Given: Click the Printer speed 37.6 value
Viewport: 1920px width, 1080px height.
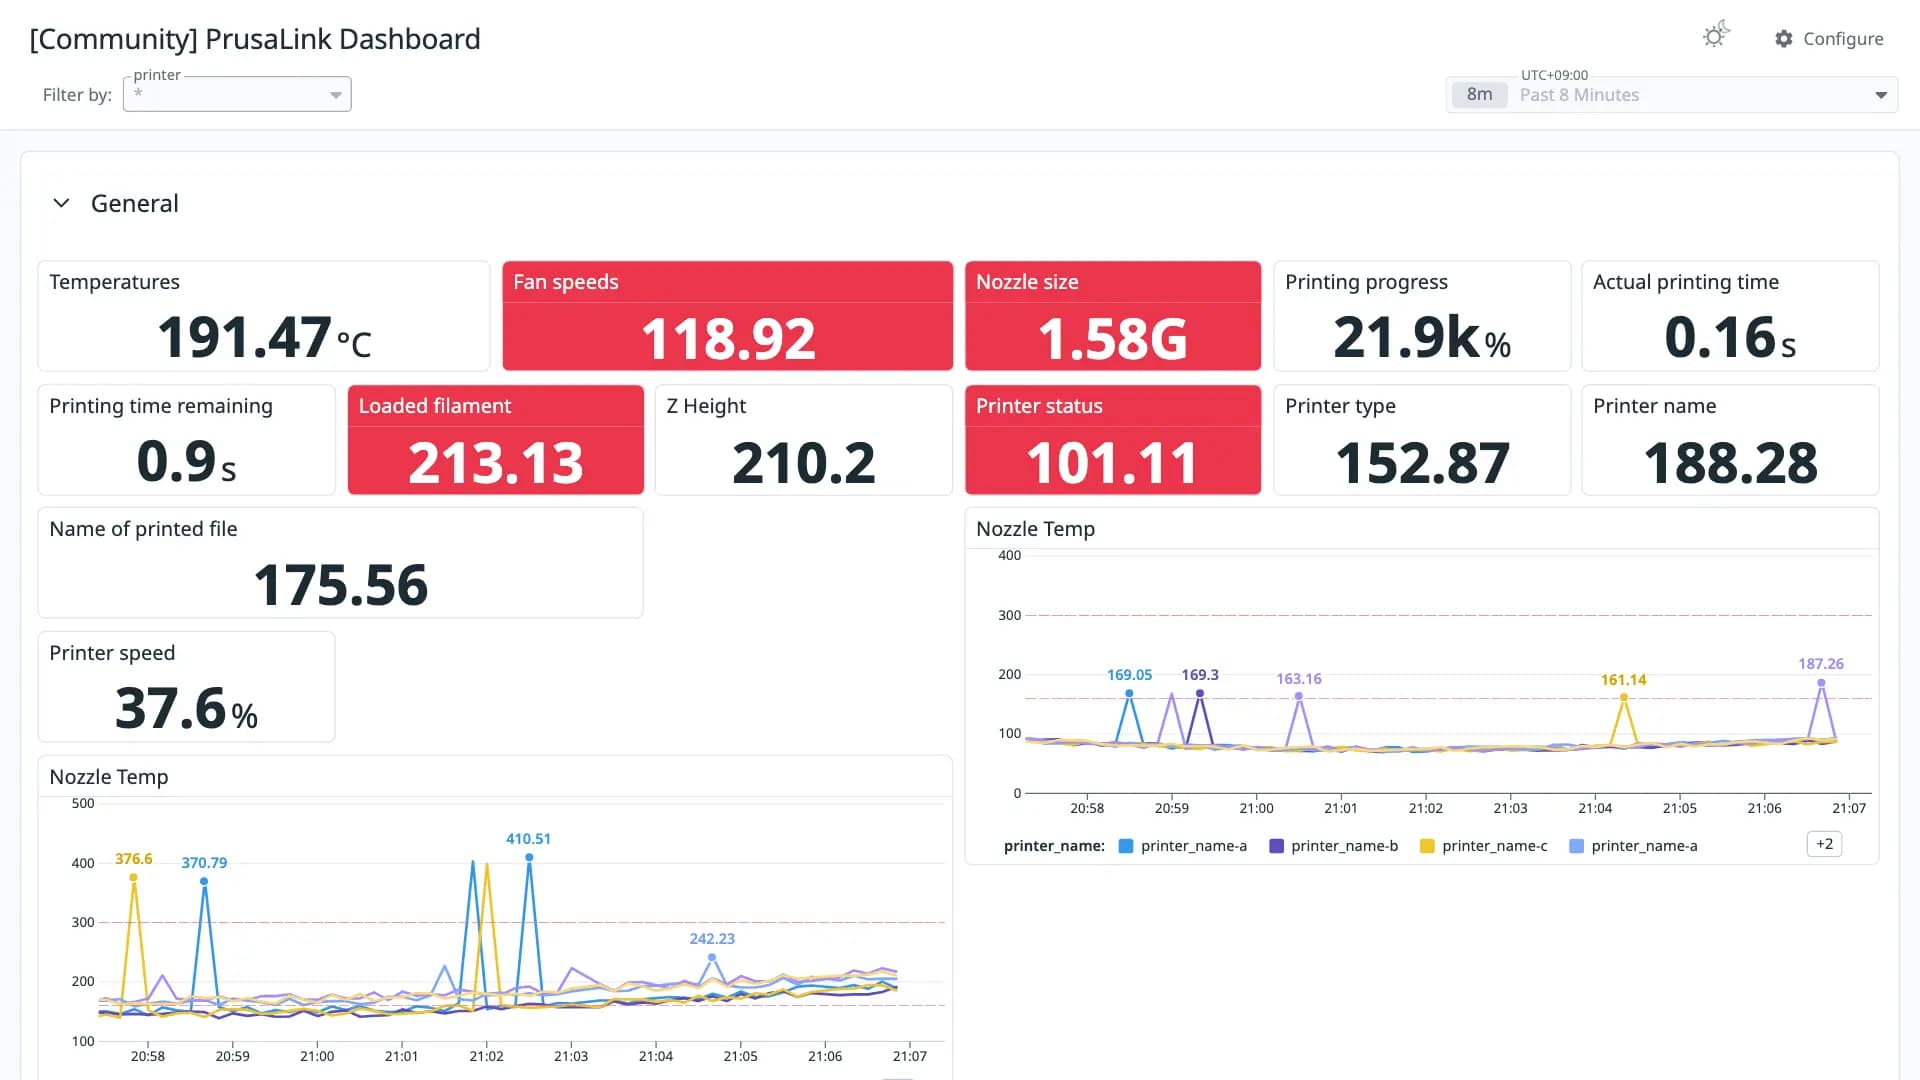Looking at the screenshot, I should 186,708.
